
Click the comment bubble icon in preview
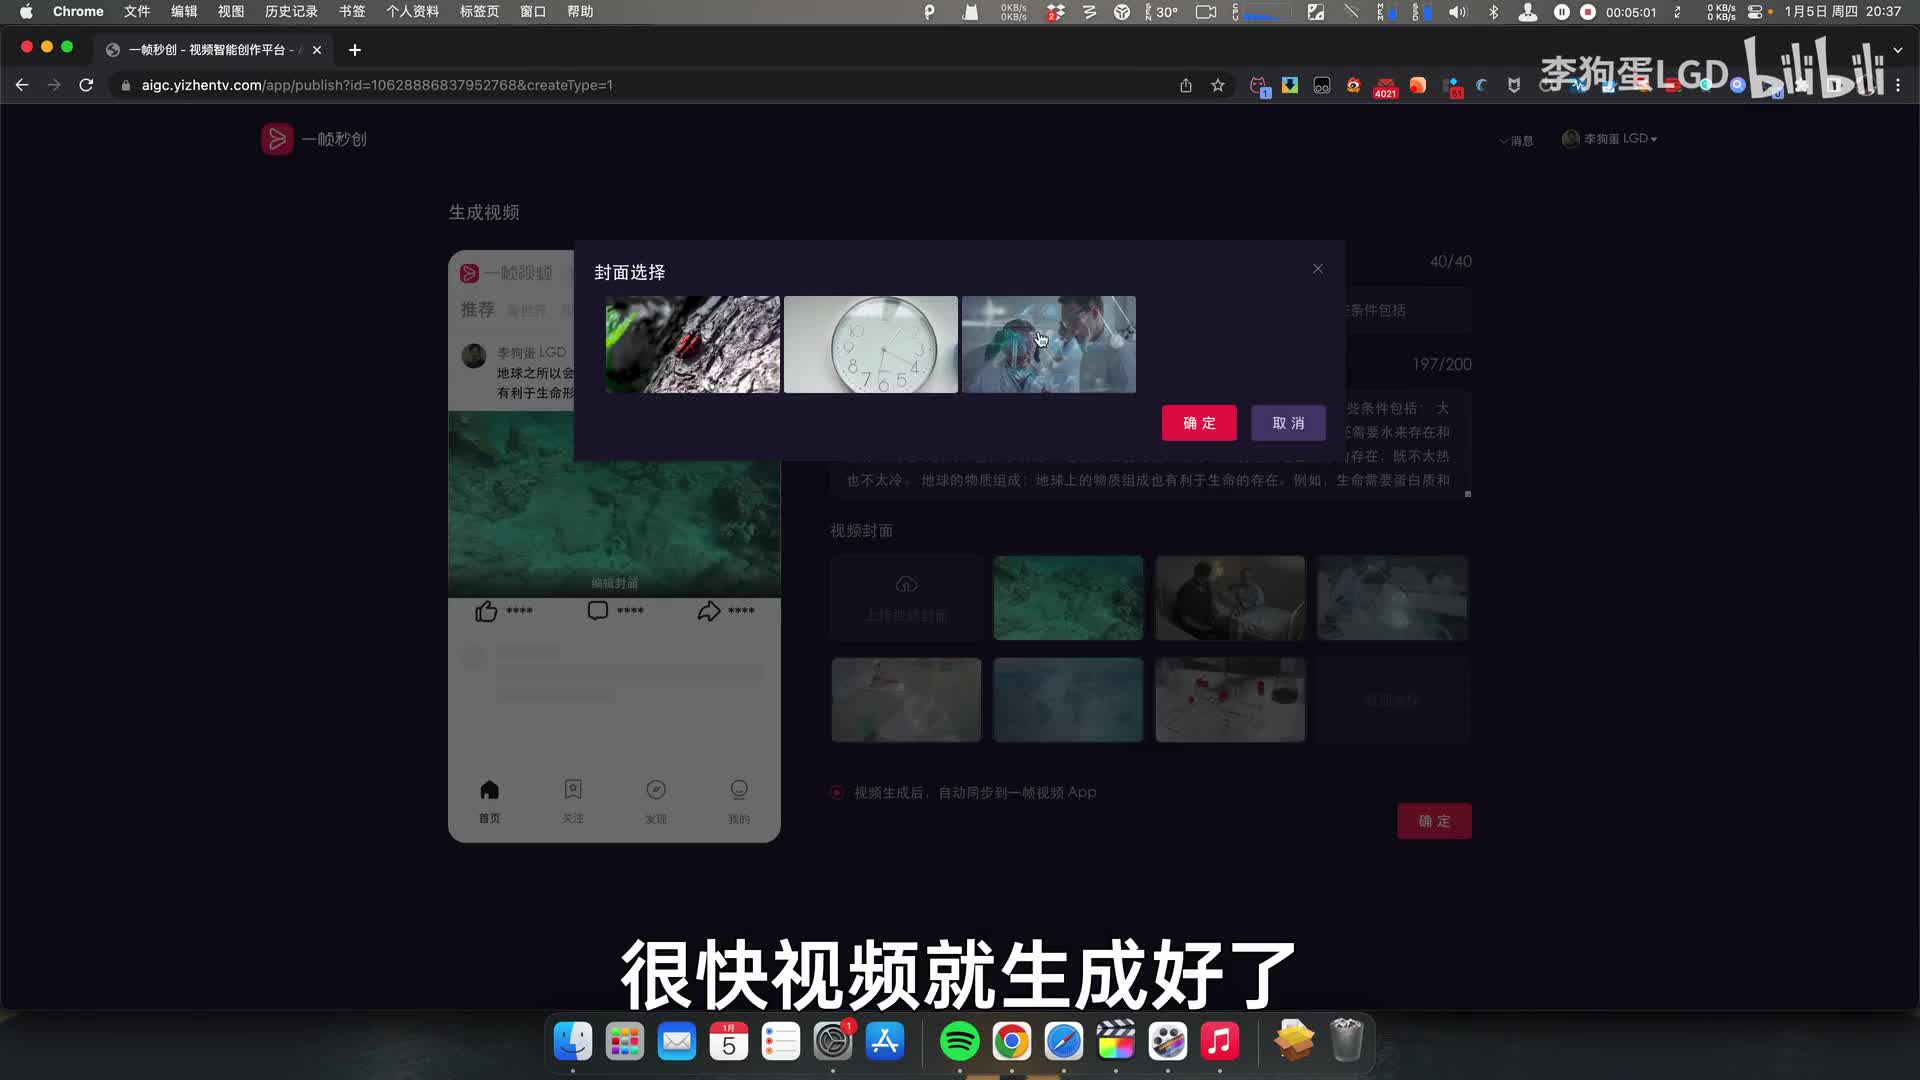(x=598, y=611)
